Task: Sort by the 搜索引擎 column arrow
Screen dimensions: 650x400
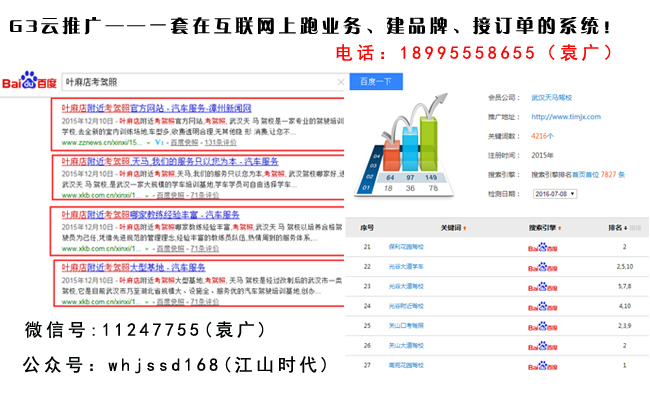Action: click(x=560, y=228)
